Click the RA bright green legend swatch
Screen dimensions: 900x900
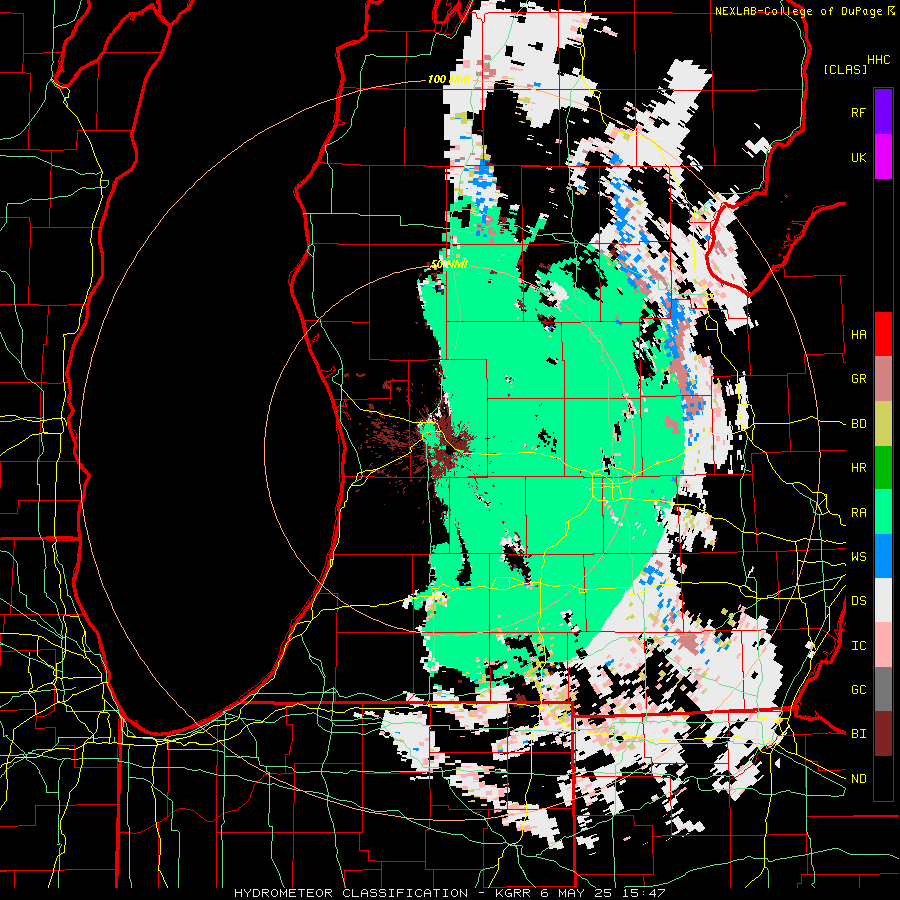pos(883,512)
